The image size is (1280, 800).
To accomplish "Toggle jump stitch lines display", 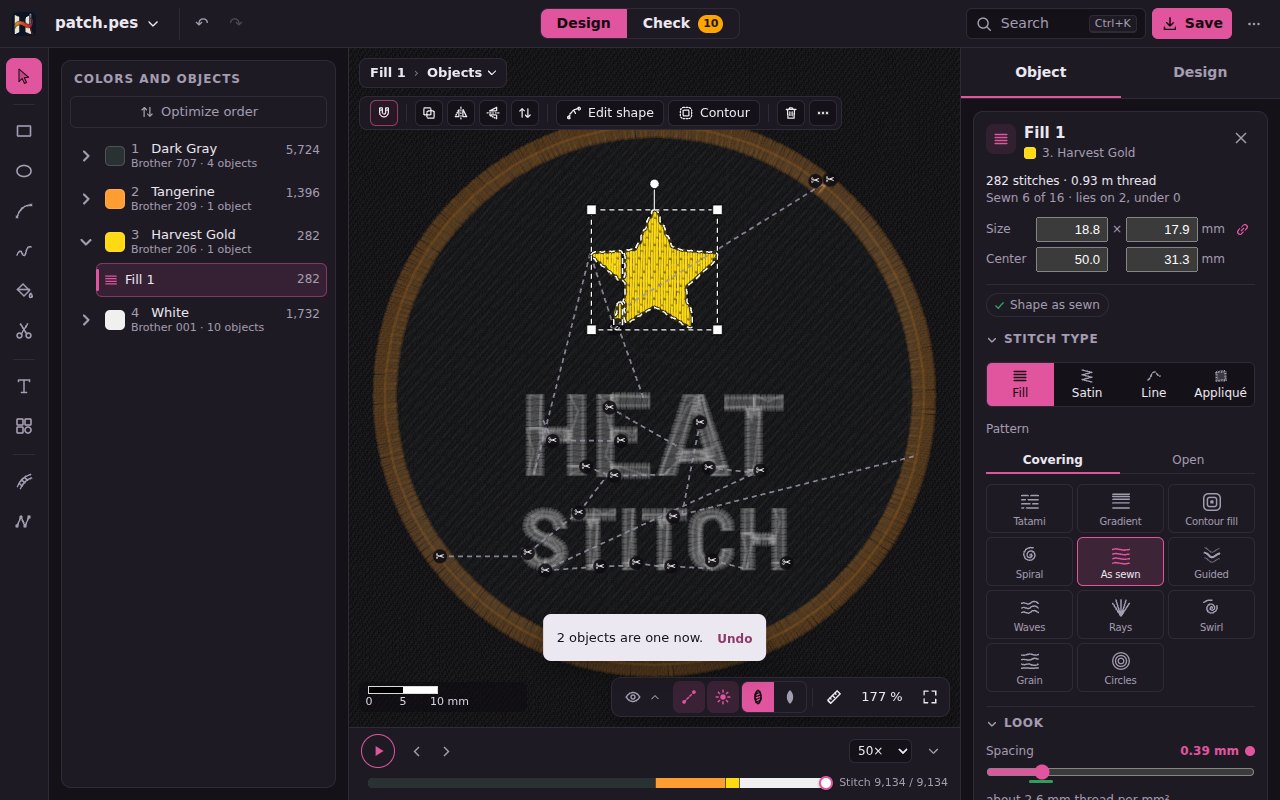I will 688,697.
